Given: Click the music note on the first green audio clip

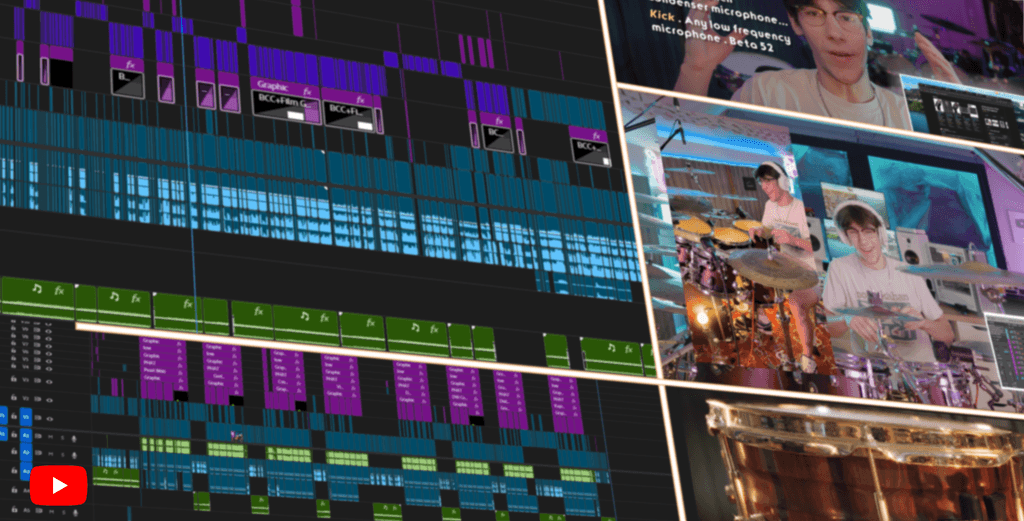Looking at the screenshot, I should tap(37, 288).
